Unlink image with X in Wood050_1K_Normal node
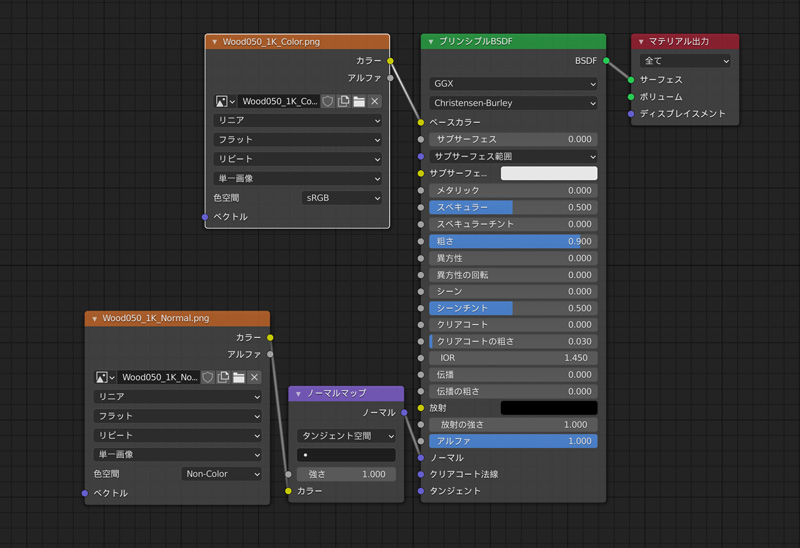 [x=255, y=377]
